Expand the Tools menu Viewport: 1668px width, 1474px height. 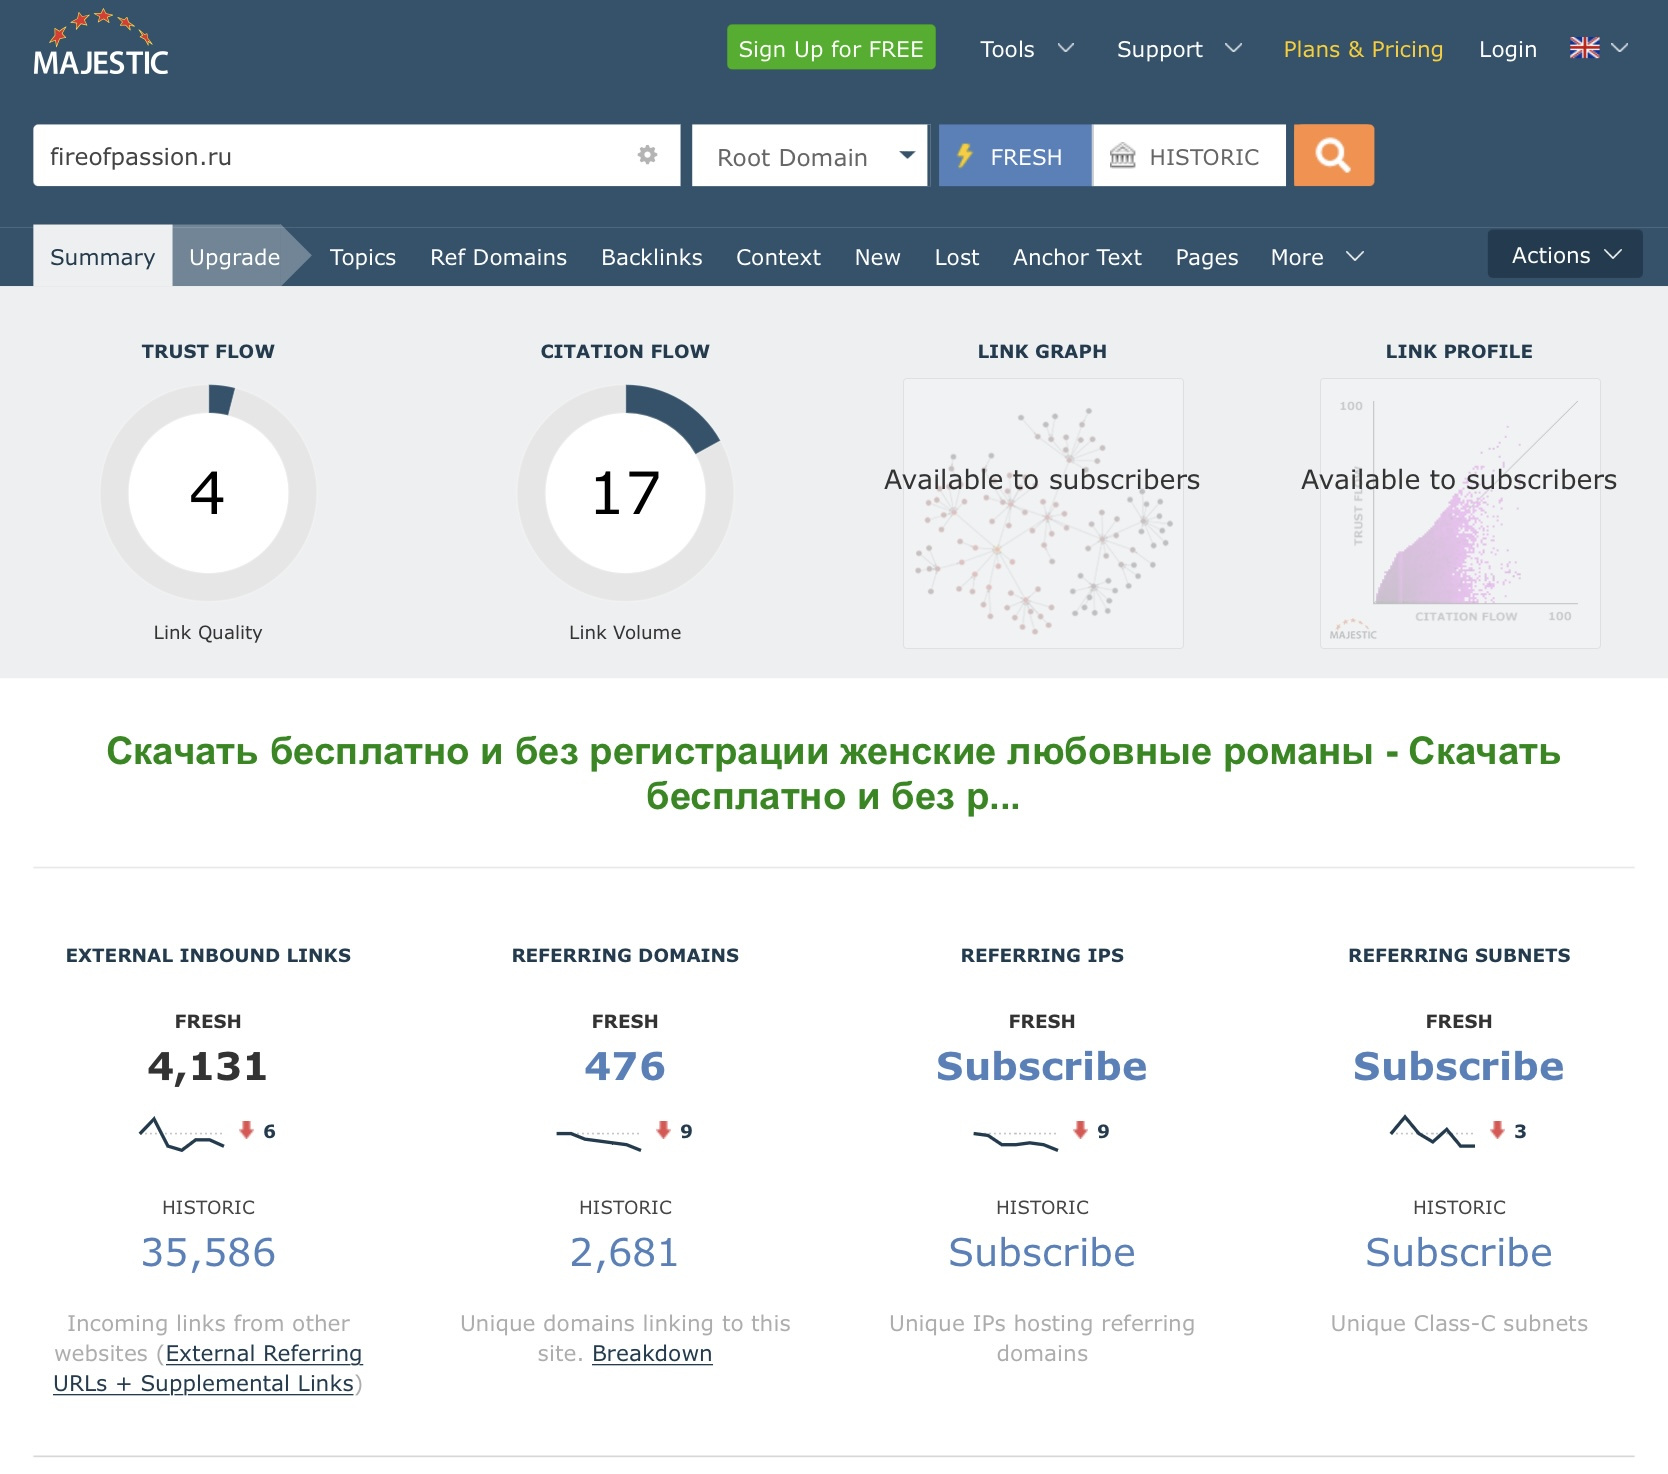(x=1027, y=49)
